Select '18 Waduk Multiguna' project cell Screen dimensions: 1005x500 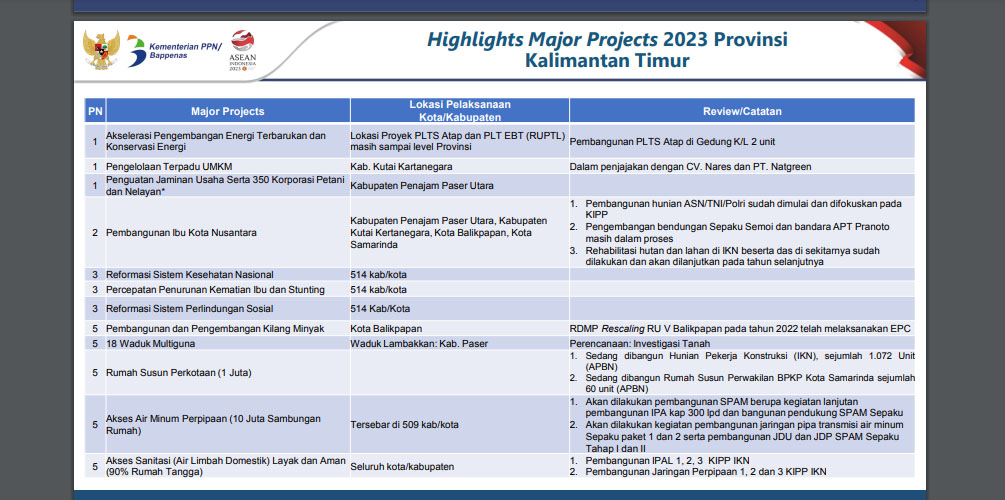pyautogui.click(x=228, y=343)
